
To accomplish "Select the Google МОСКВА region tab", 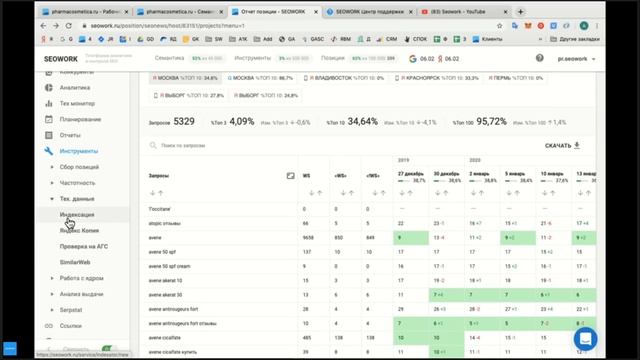I will 260,78.
